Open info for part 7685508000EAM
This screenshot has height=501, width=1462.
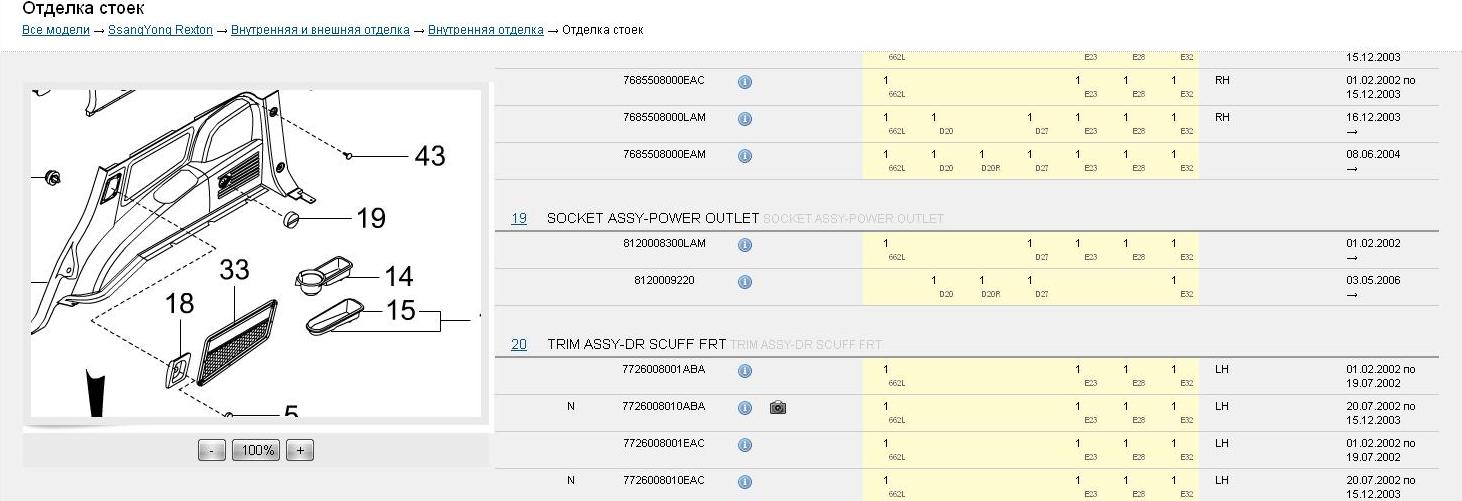click(x=744, y=156)
